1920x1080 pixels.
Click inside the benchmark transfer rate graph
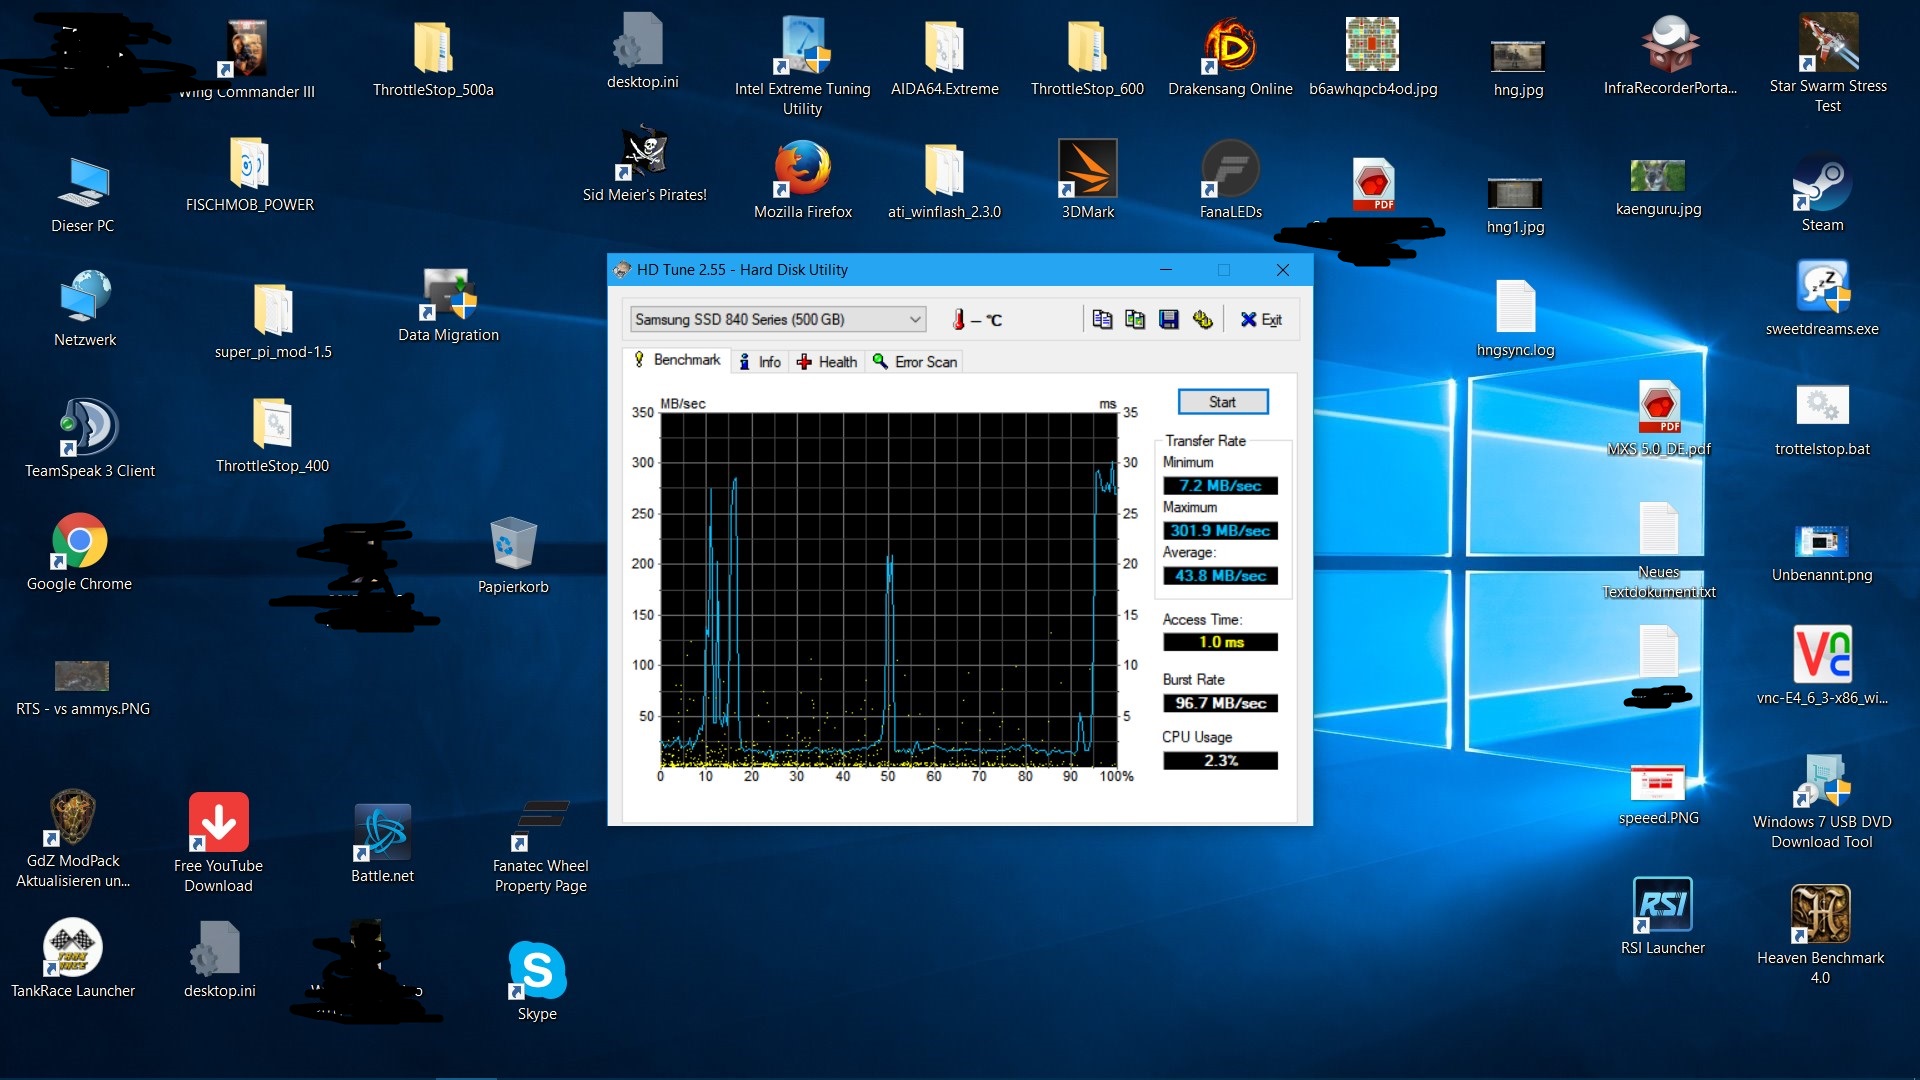[x=888, y=590]
